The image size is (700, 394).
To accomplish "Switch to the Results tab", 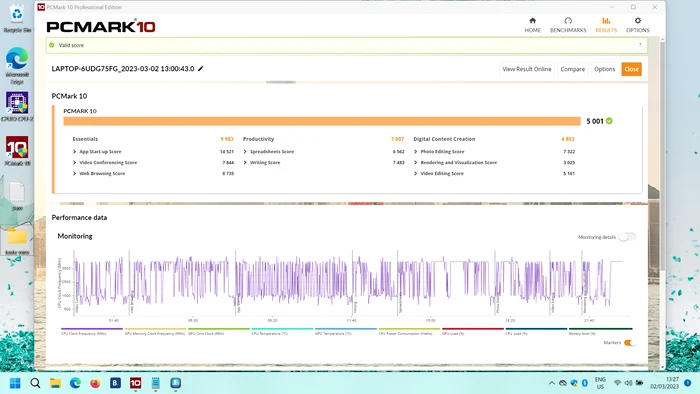I will pyautogui.click(x=606, y=25).
